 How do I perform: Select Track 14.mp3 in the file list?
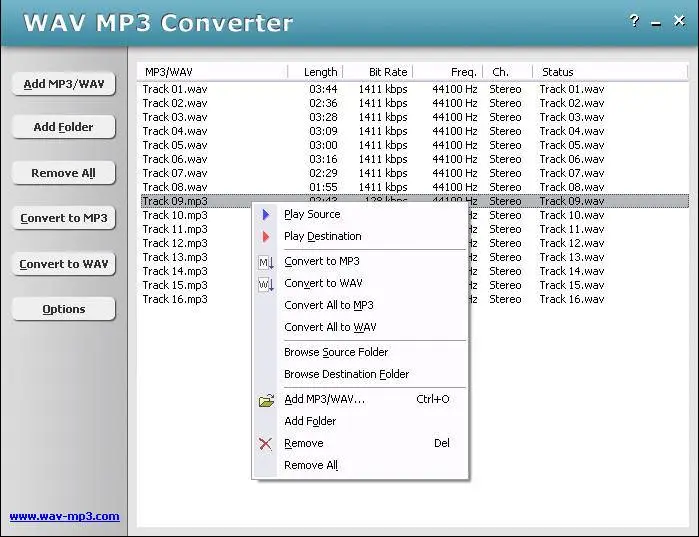175,271
